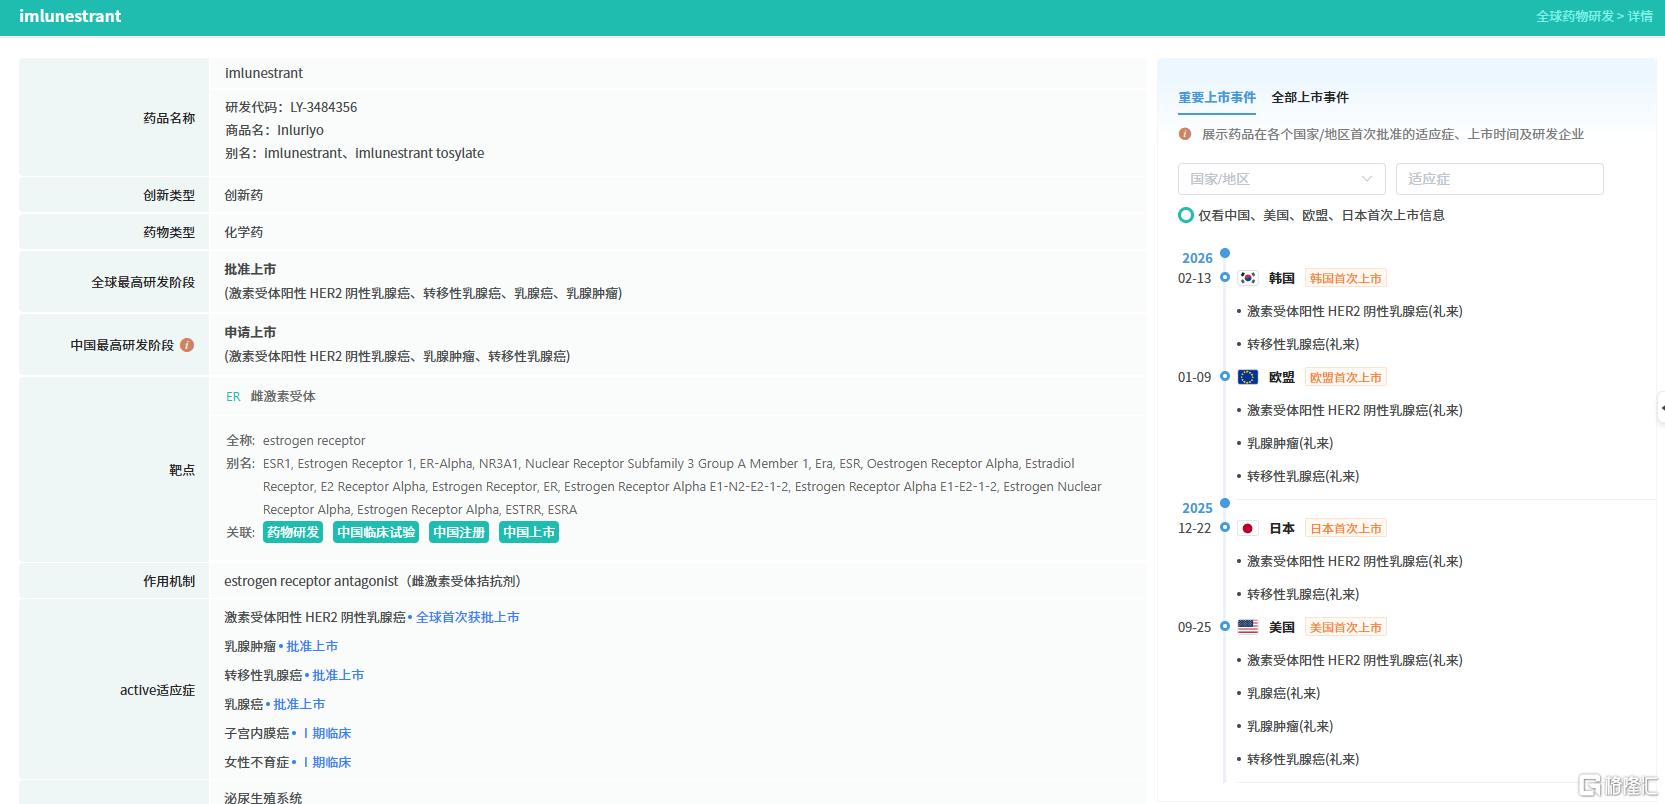This screenshot has width=1665, height=804.
Task: Click the bold 申请上市 China stage text
Action: 250,332
